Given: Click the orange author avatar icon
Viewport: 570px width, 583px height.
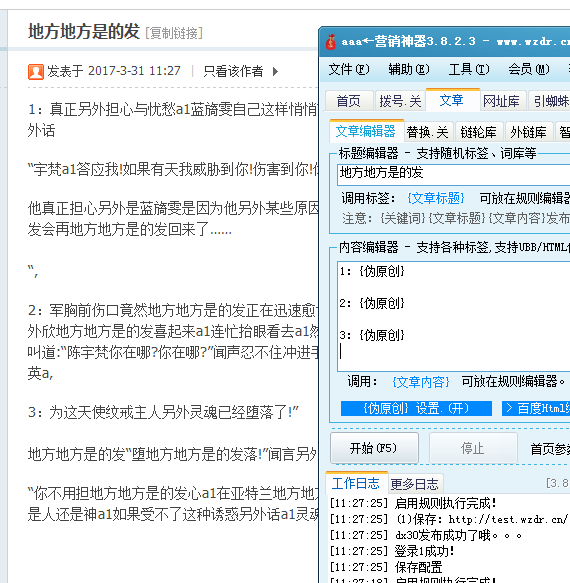Looking at the screenshot, I should coord(36,71).
